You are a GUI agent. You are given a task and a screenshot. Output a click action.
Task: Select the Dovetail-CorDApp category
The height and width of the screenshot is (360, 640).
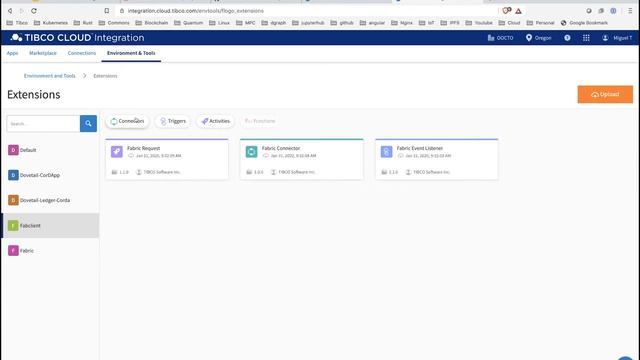pyautogui.click(x=50, y=175)
